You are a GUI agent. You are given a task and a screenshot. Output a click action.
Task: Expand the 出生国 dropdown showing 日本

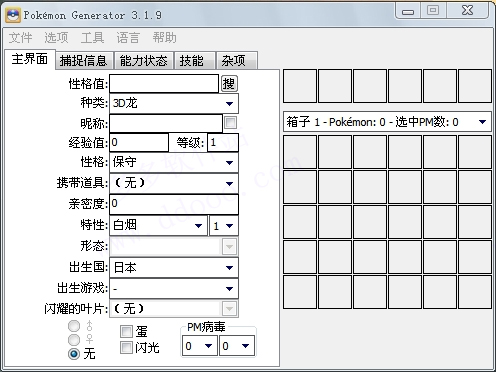(x=174, y=267)
